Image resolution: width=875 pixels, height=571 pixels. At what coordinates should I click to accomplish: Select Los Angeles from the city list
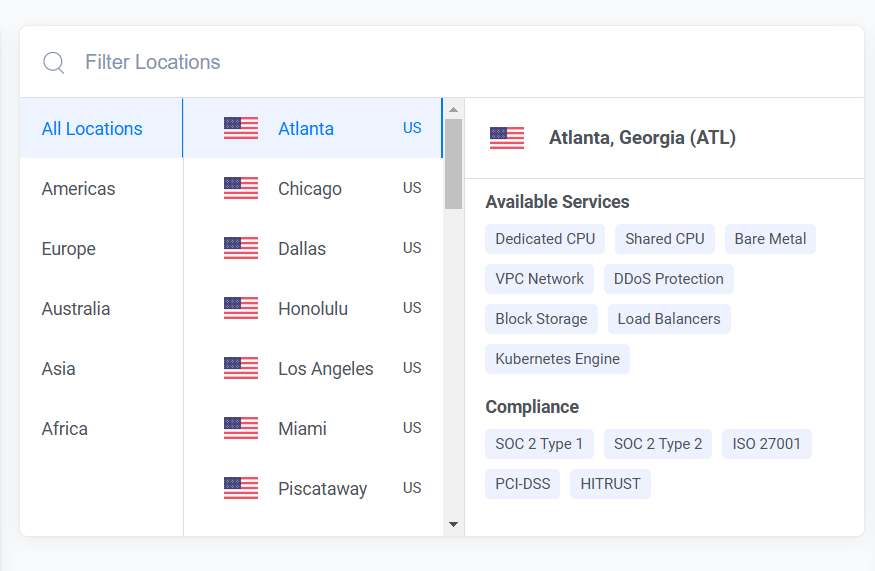[313, 368]
